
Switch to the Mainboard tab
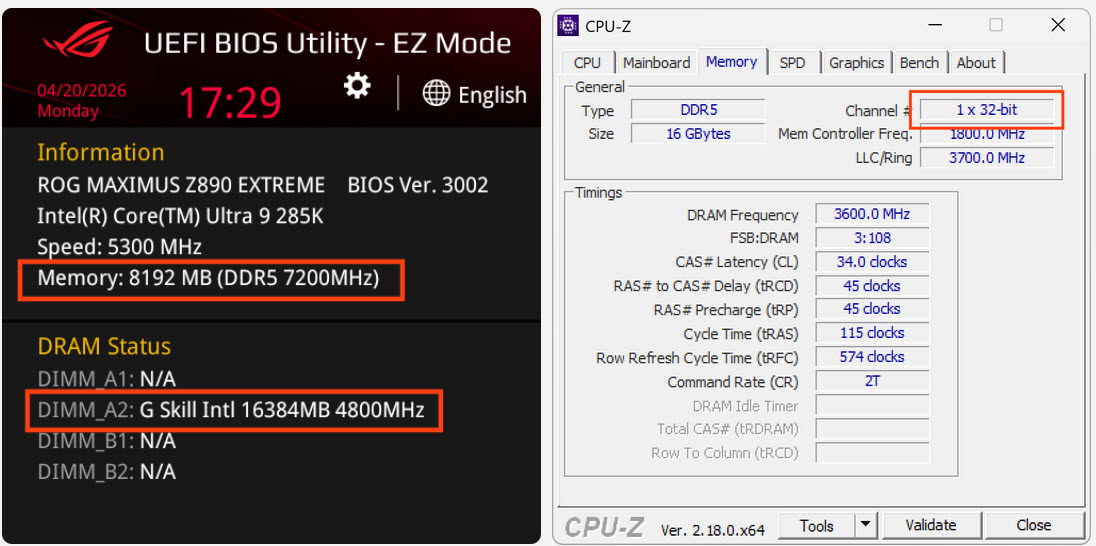[656, 62]
